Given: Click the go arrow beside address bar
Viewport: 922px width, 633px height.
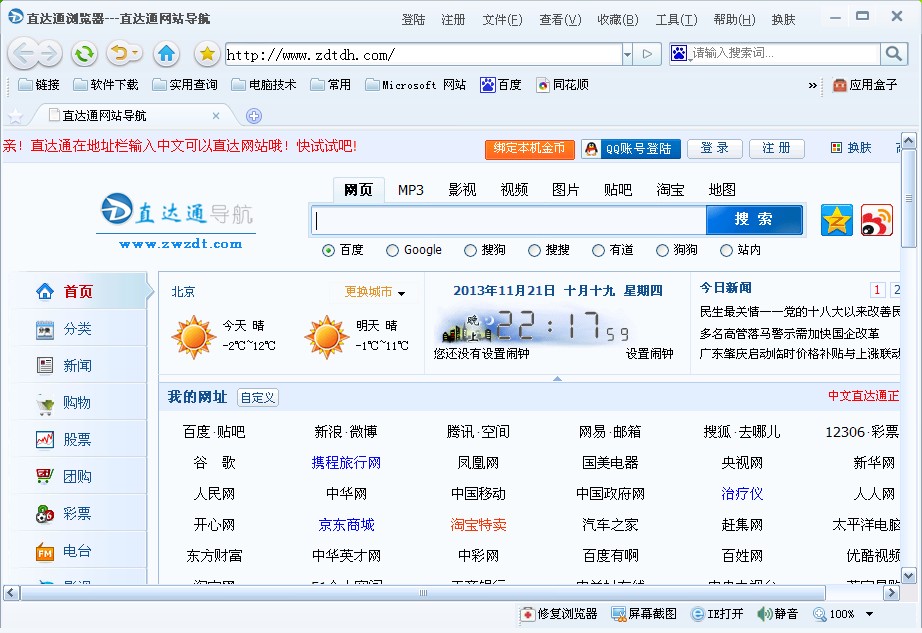Looking at the screenshot, I should click(647, 54).
